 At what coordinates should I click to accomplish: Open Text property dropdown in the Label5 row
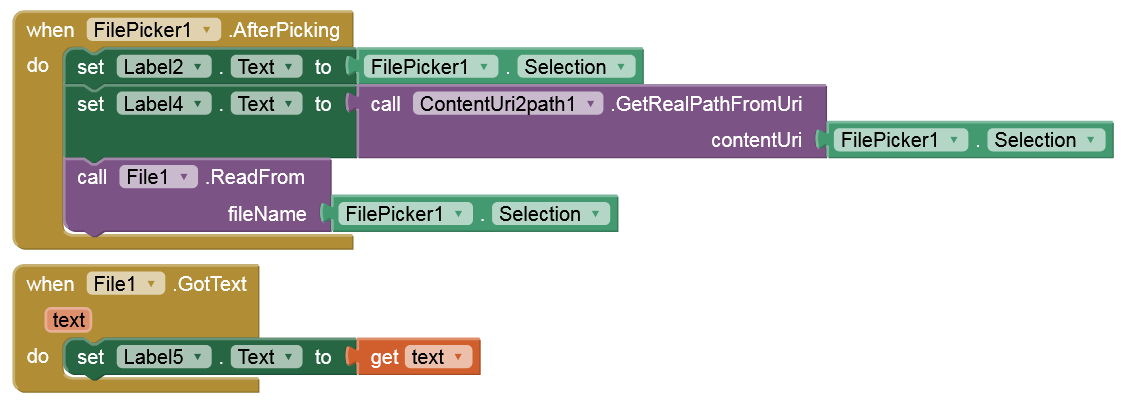(x=288, y=357)
